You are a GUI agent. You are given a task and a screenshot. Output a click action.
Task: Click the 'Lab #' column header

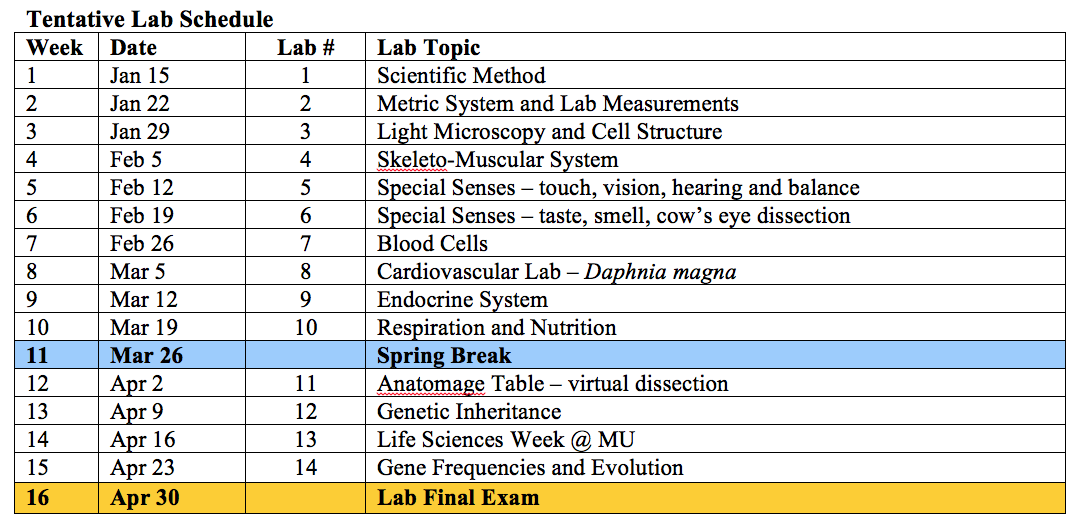click(306, 47)
